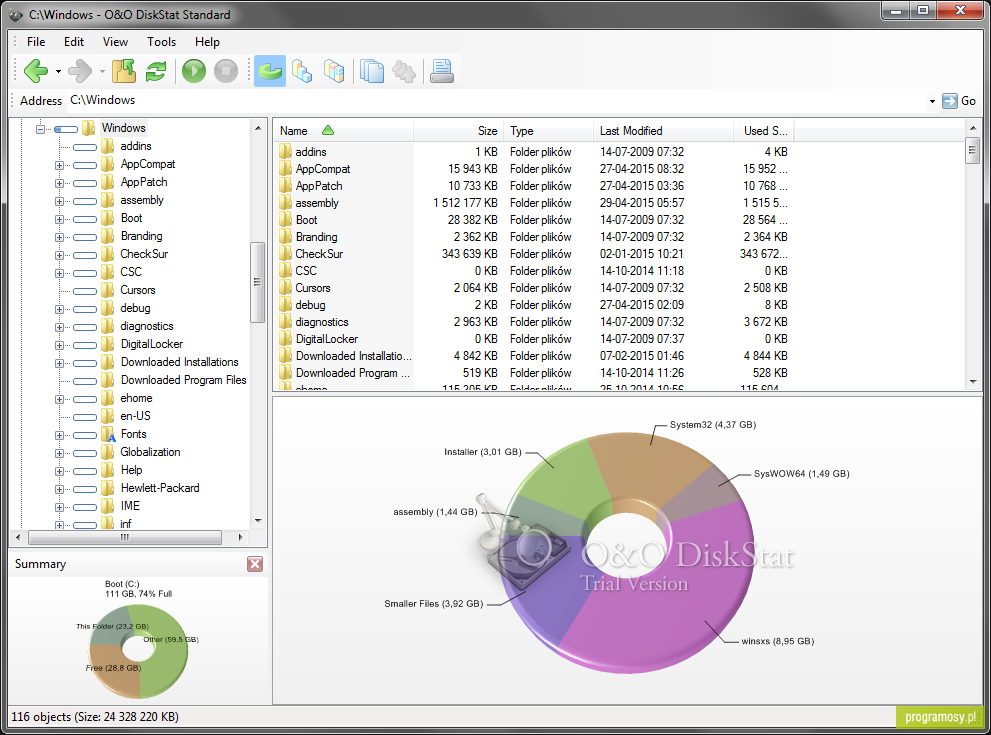Select the CSC row in file list

[534, 270]
